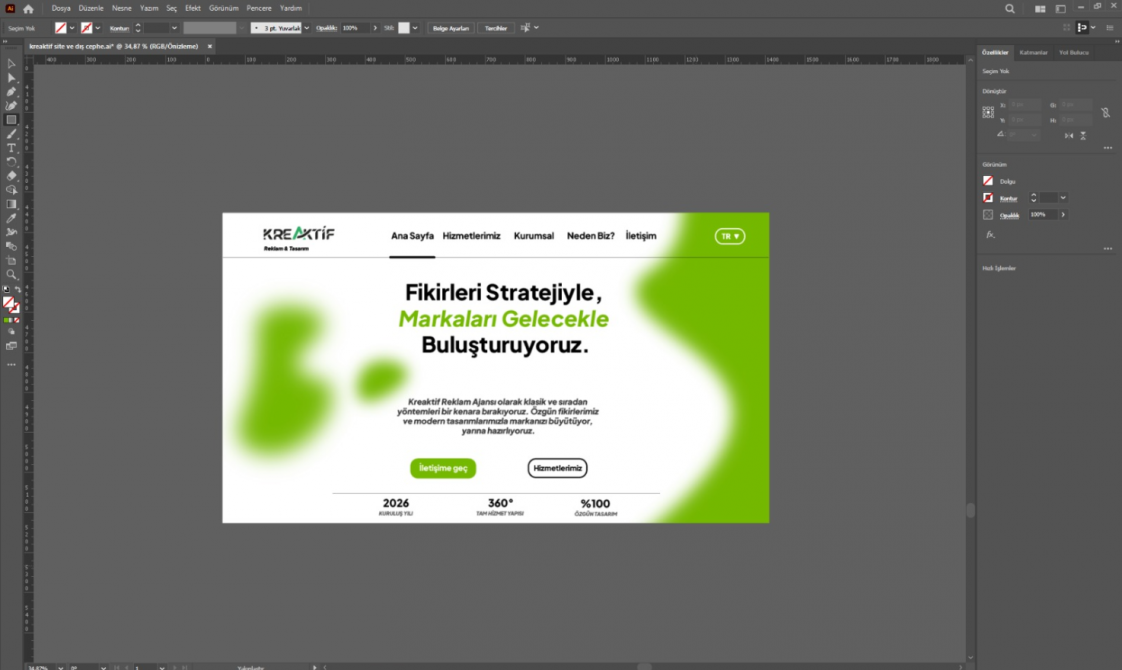Select the Direct Selection tool
Screen dimensions: 1122x670
[x=11, y=77]
